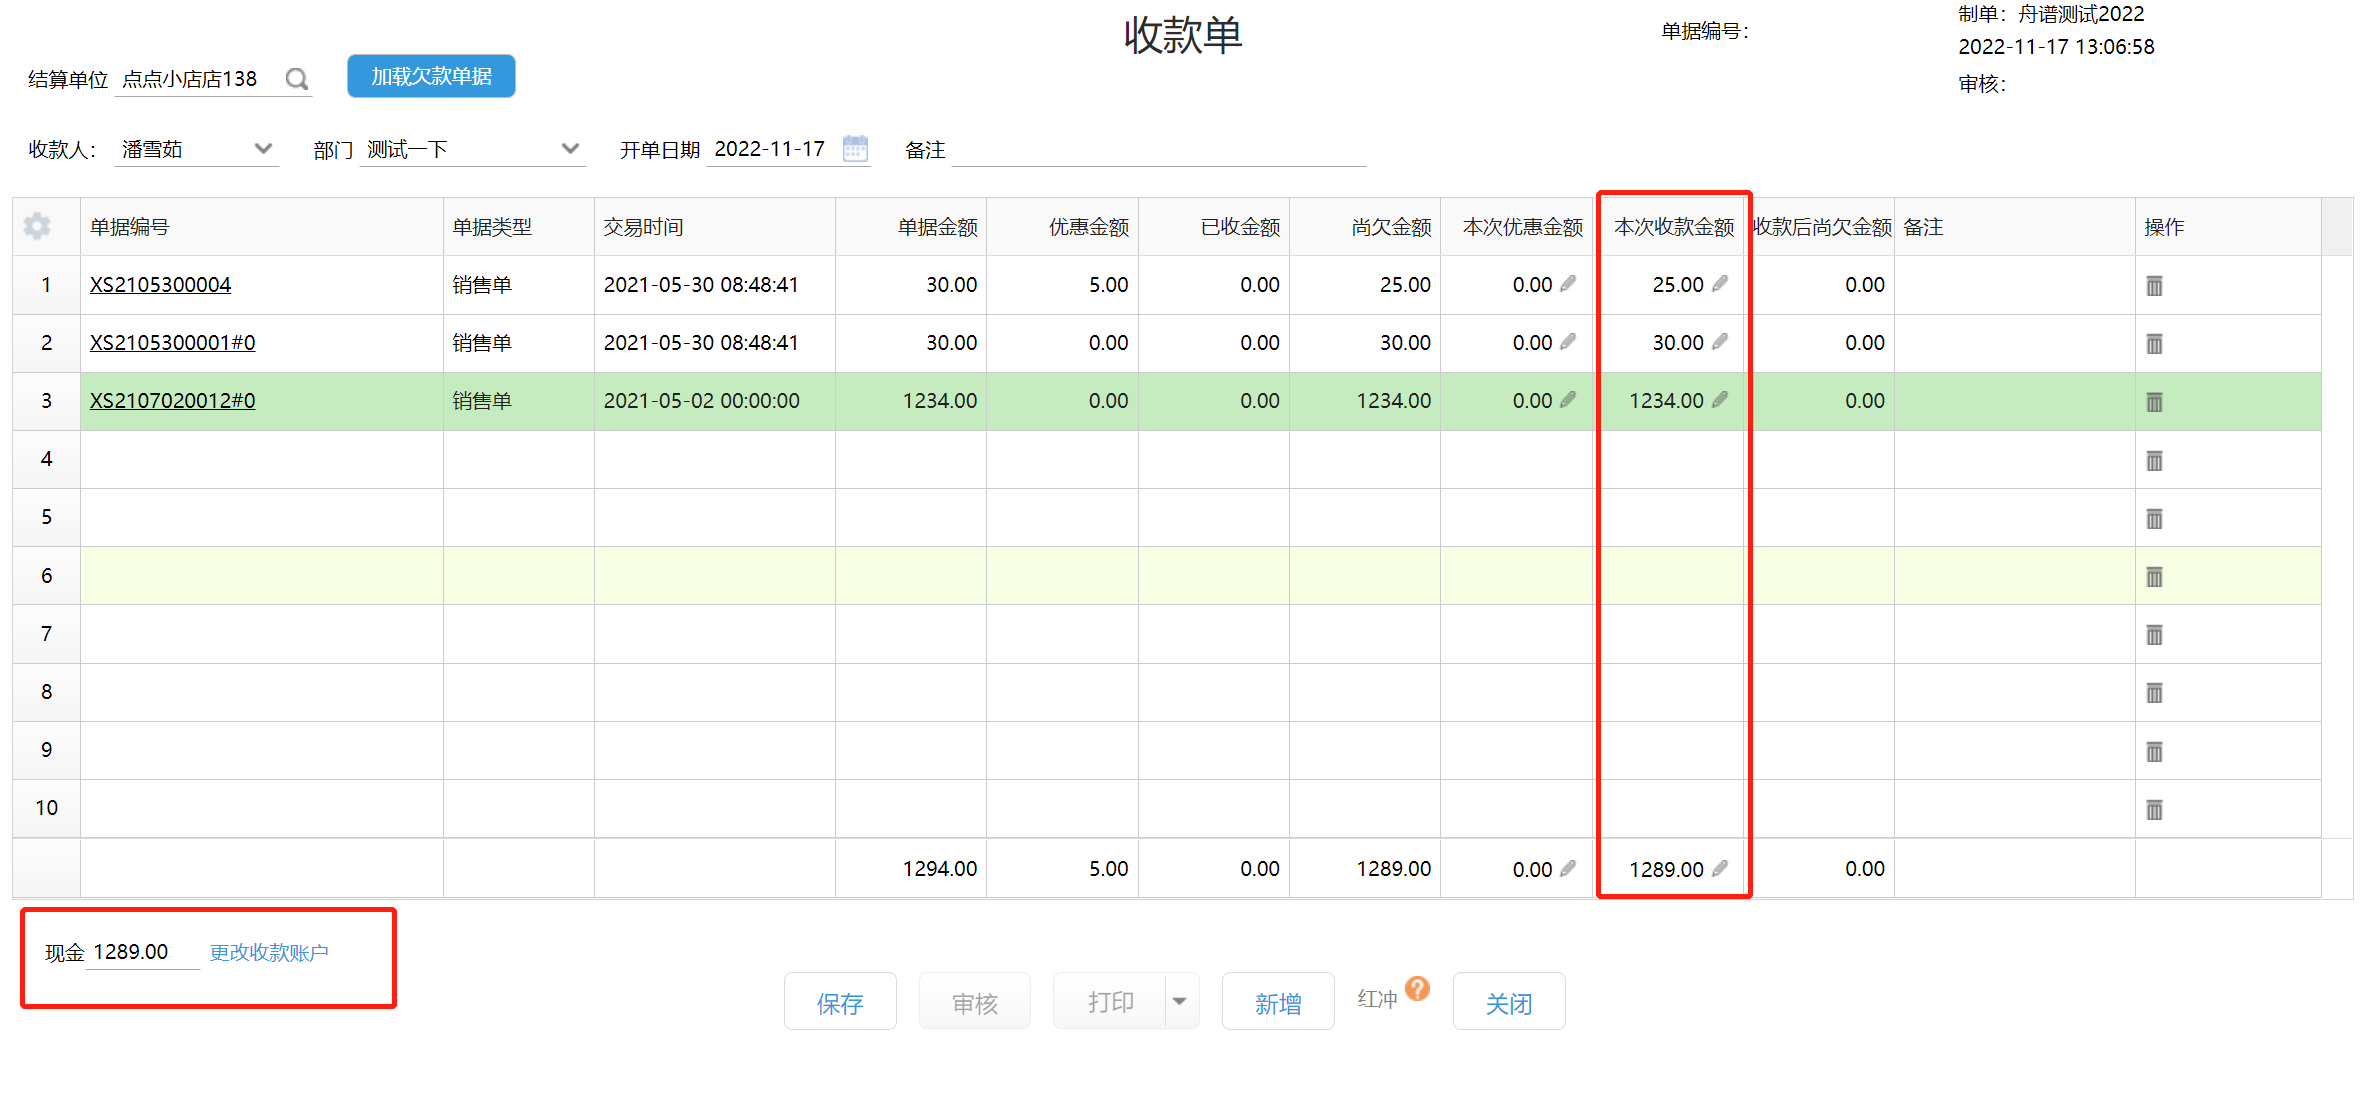Edit 本次收款金额 25.00 pencil icon

click(1720, 284)
